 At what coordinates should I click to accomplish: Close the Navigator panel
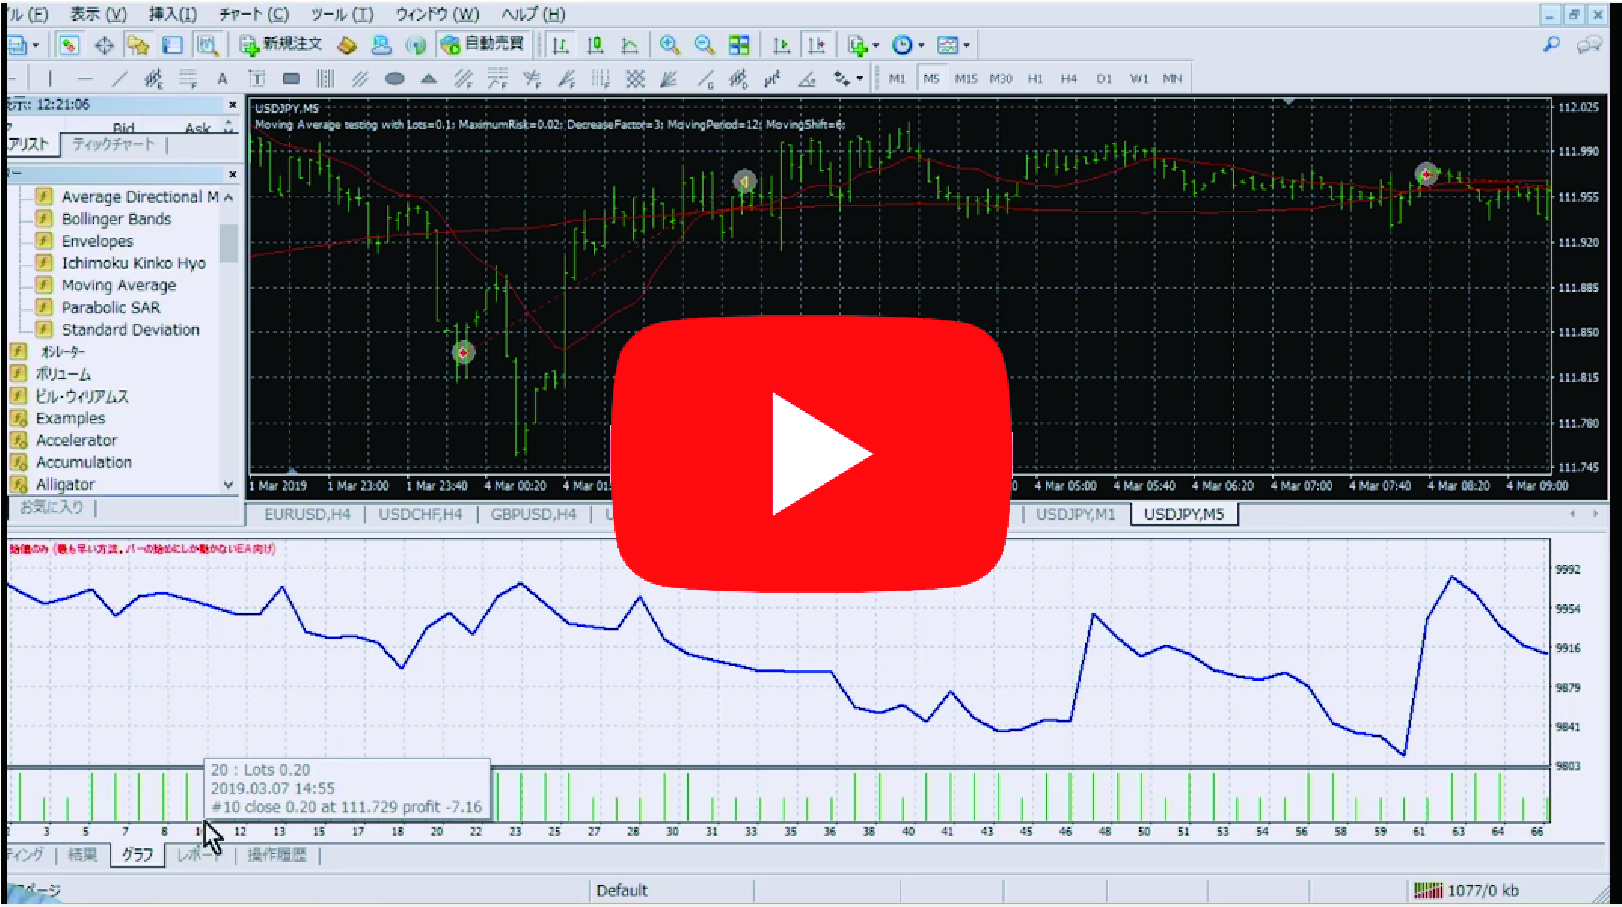coord(233,174)
